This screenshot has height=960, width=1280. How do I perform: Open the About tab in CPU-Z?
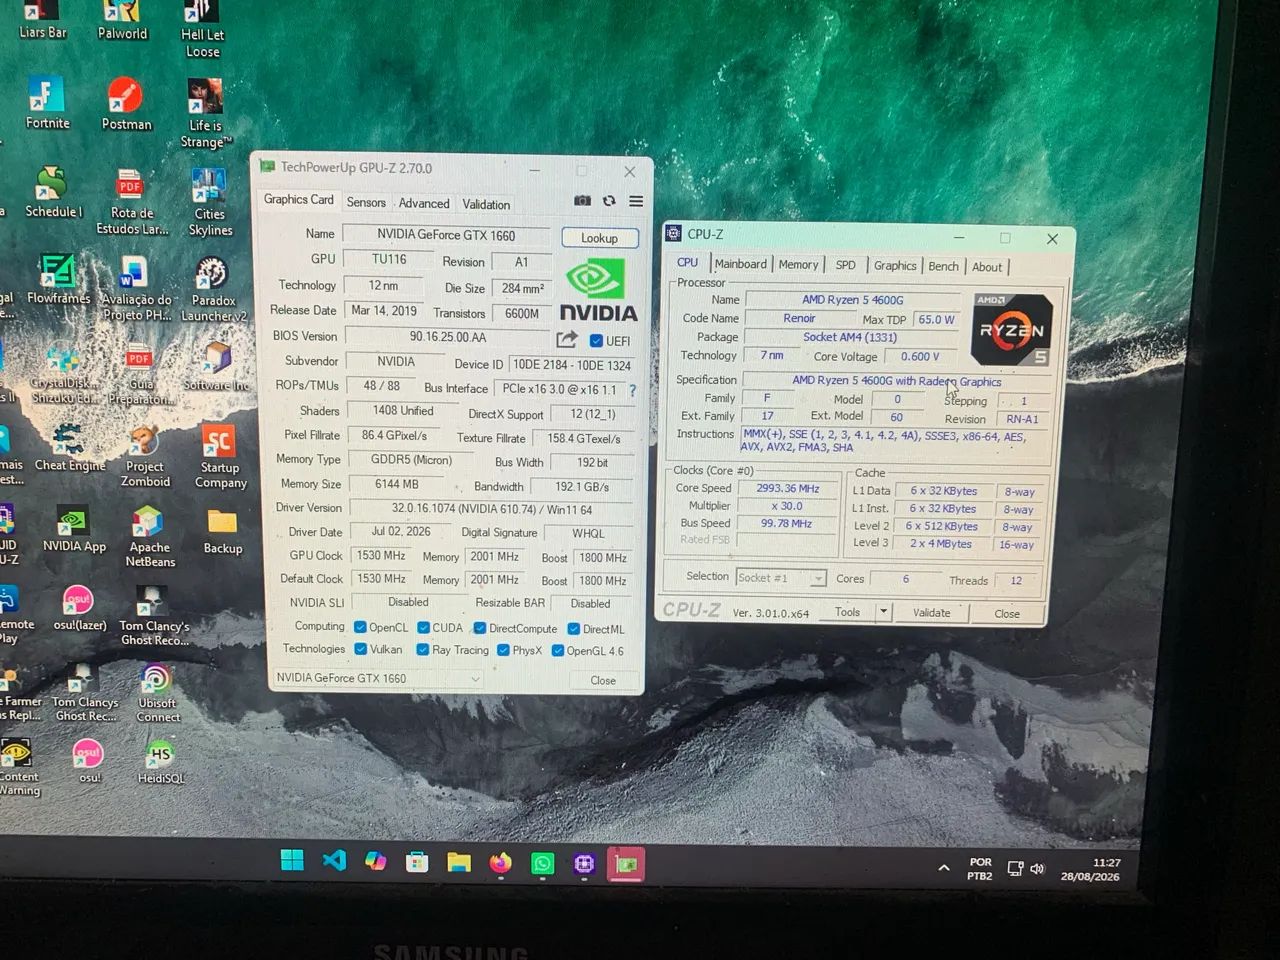coord(987,267)
